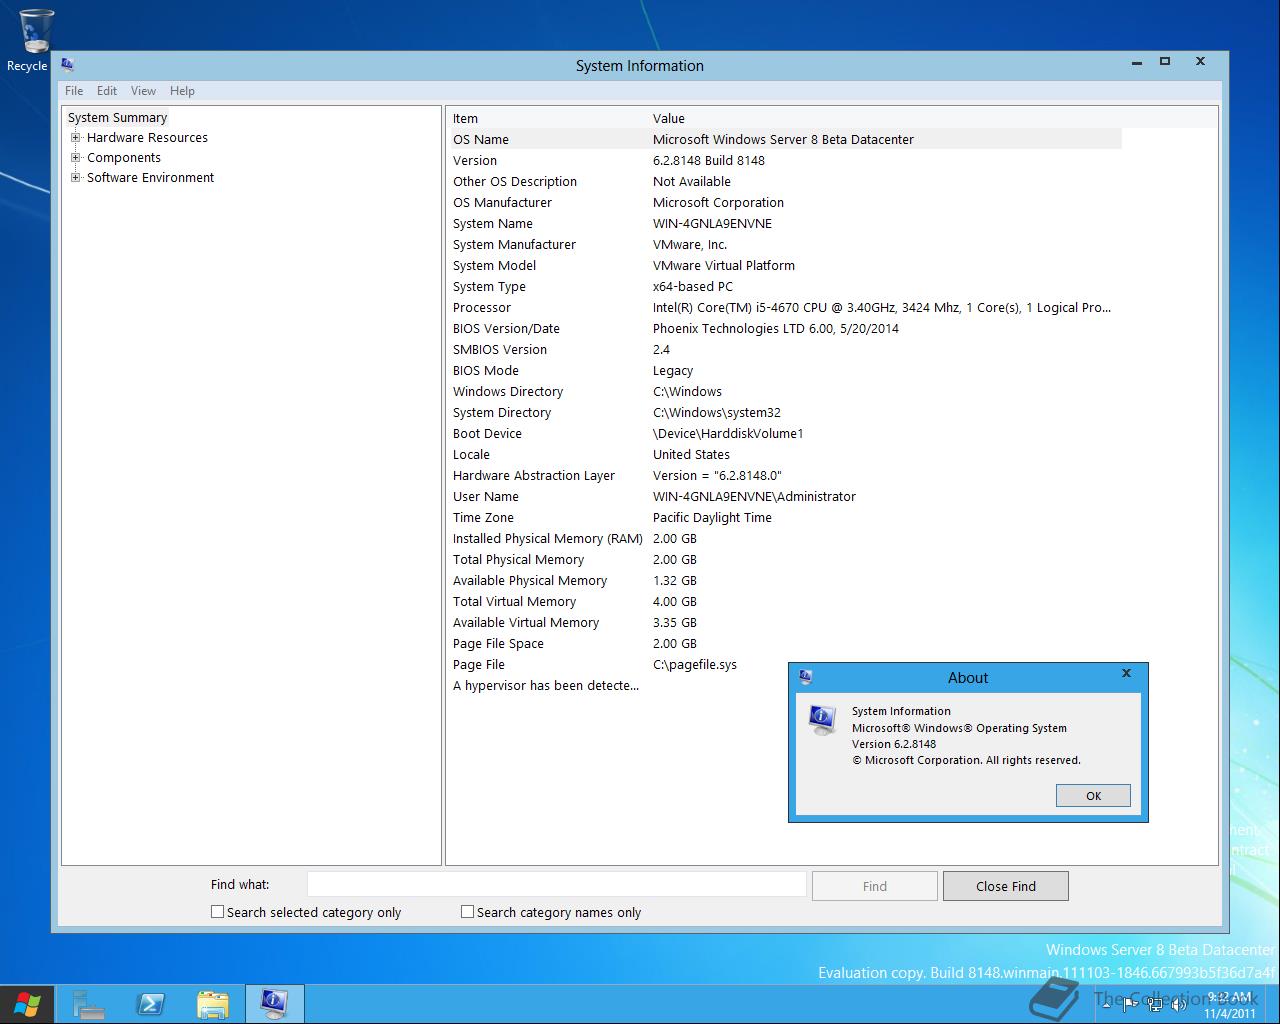The image size is (1280, 1024).
Task: Close the About dialog with X
Action: [1126, 673]
